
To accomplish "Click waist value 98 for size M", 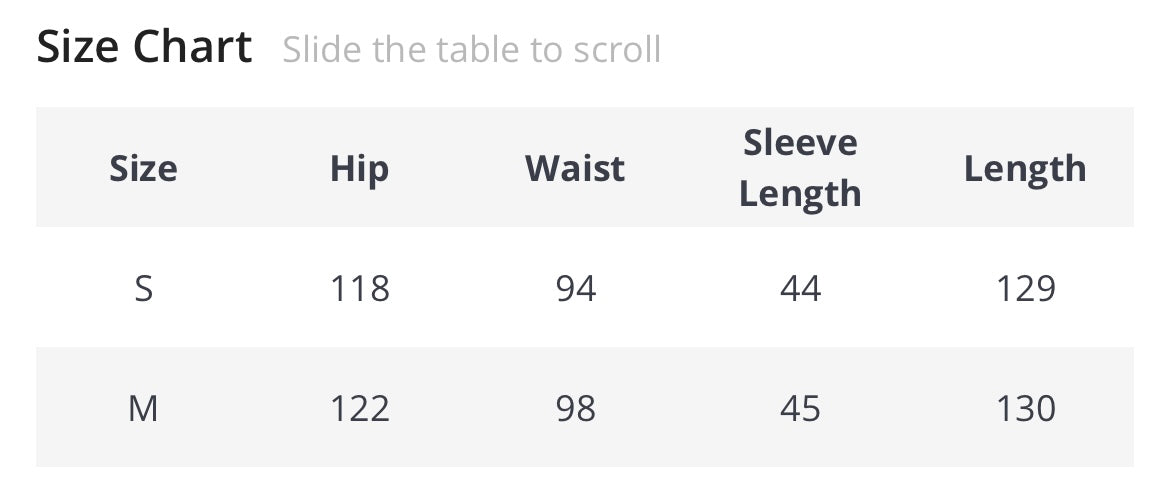I will [575, 408].
